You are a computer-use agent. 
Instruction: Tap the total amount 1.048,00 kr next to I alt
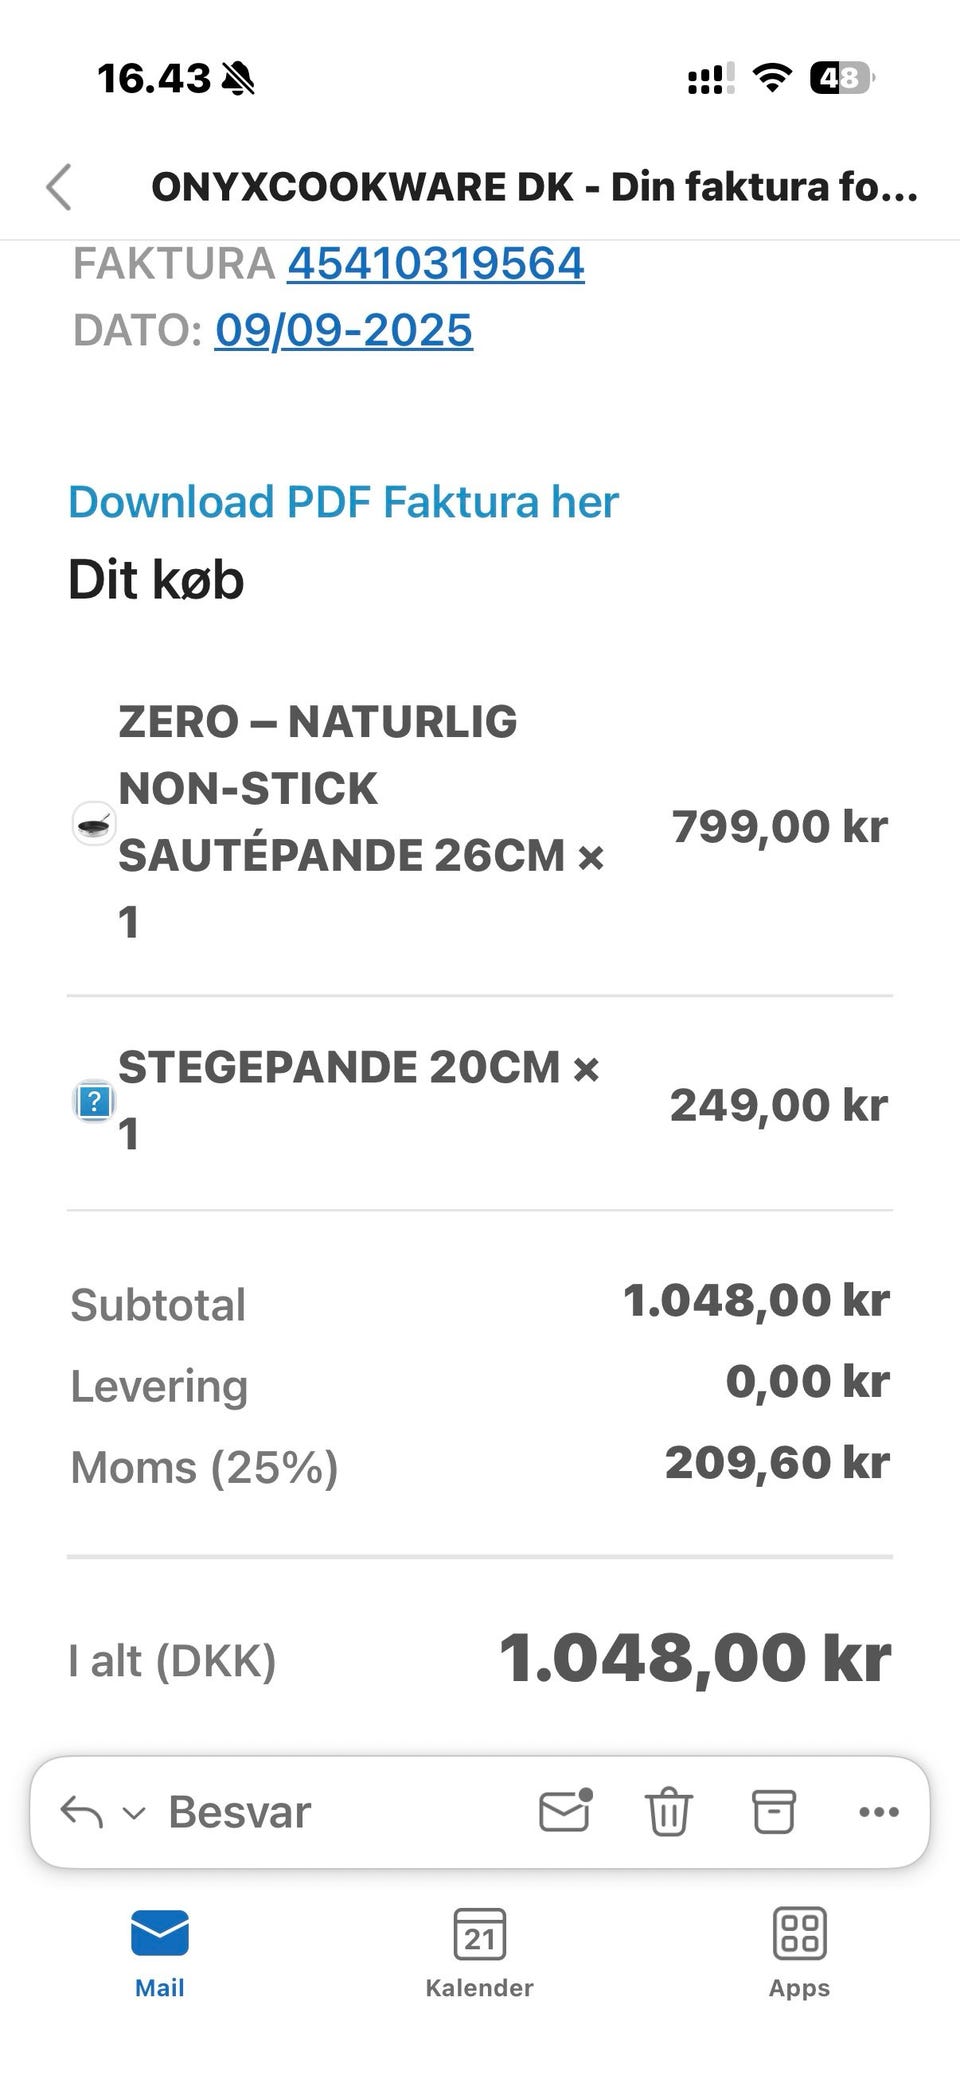pos(694,1659)
